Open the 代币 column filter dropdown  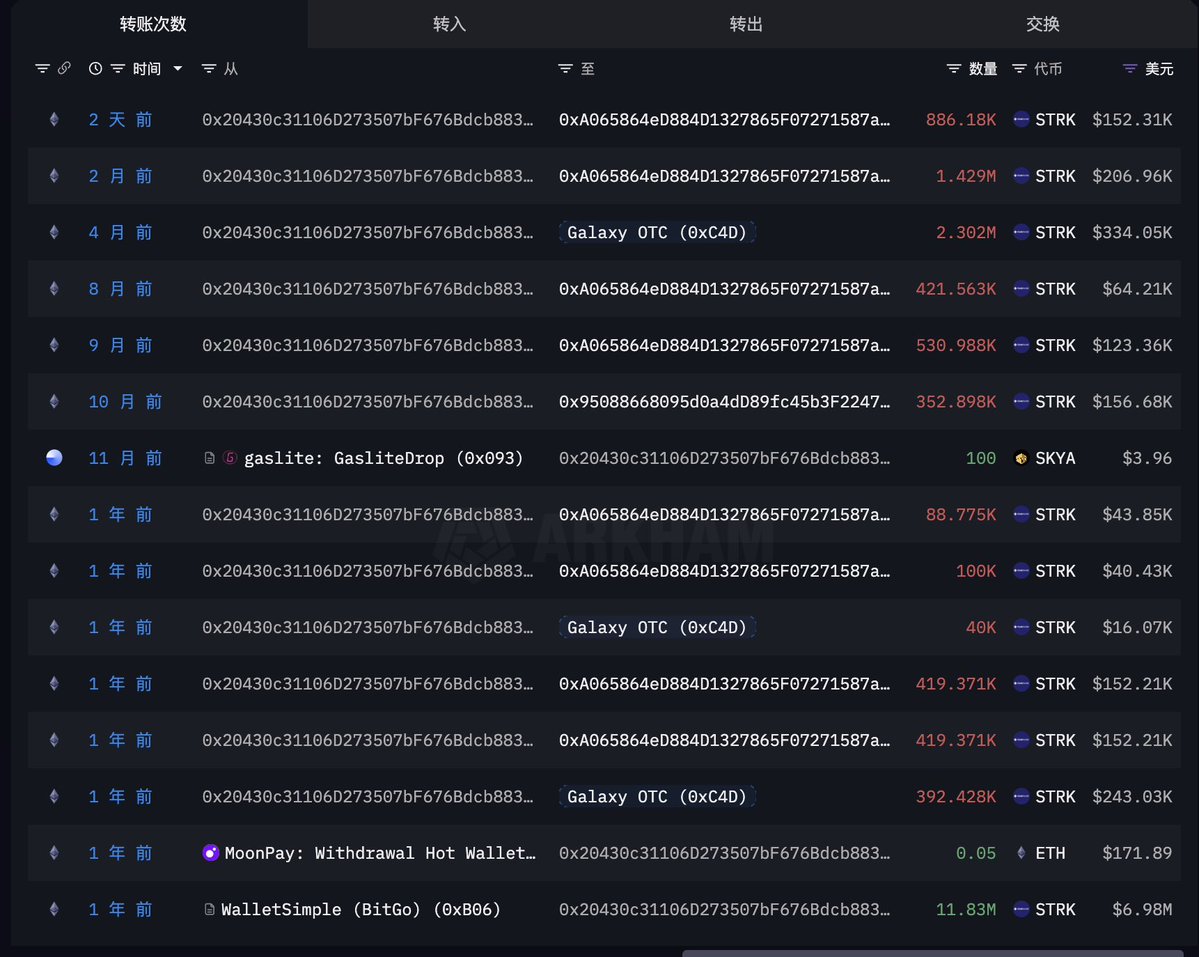pos(1018,68)
